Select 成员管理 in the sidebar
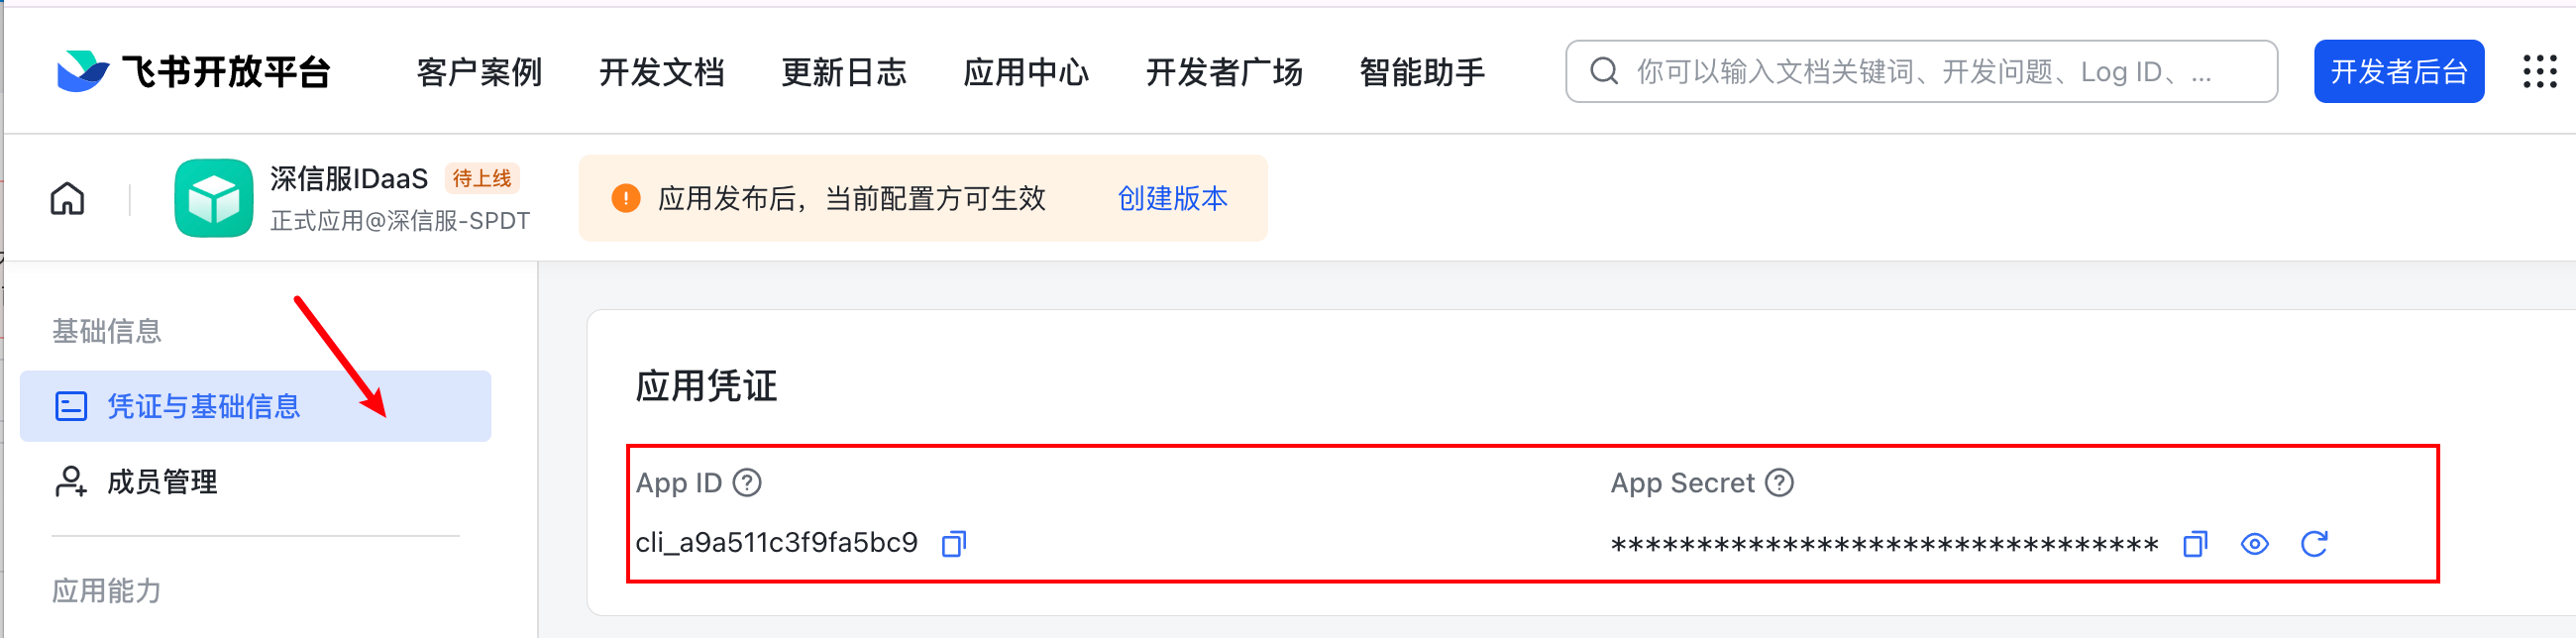 tap(162, 482)
